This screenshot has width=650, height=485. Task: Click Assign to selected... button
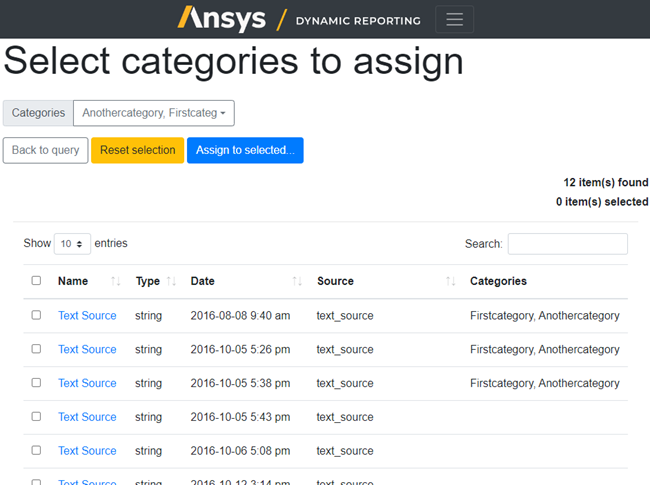(x=245, y=150)
